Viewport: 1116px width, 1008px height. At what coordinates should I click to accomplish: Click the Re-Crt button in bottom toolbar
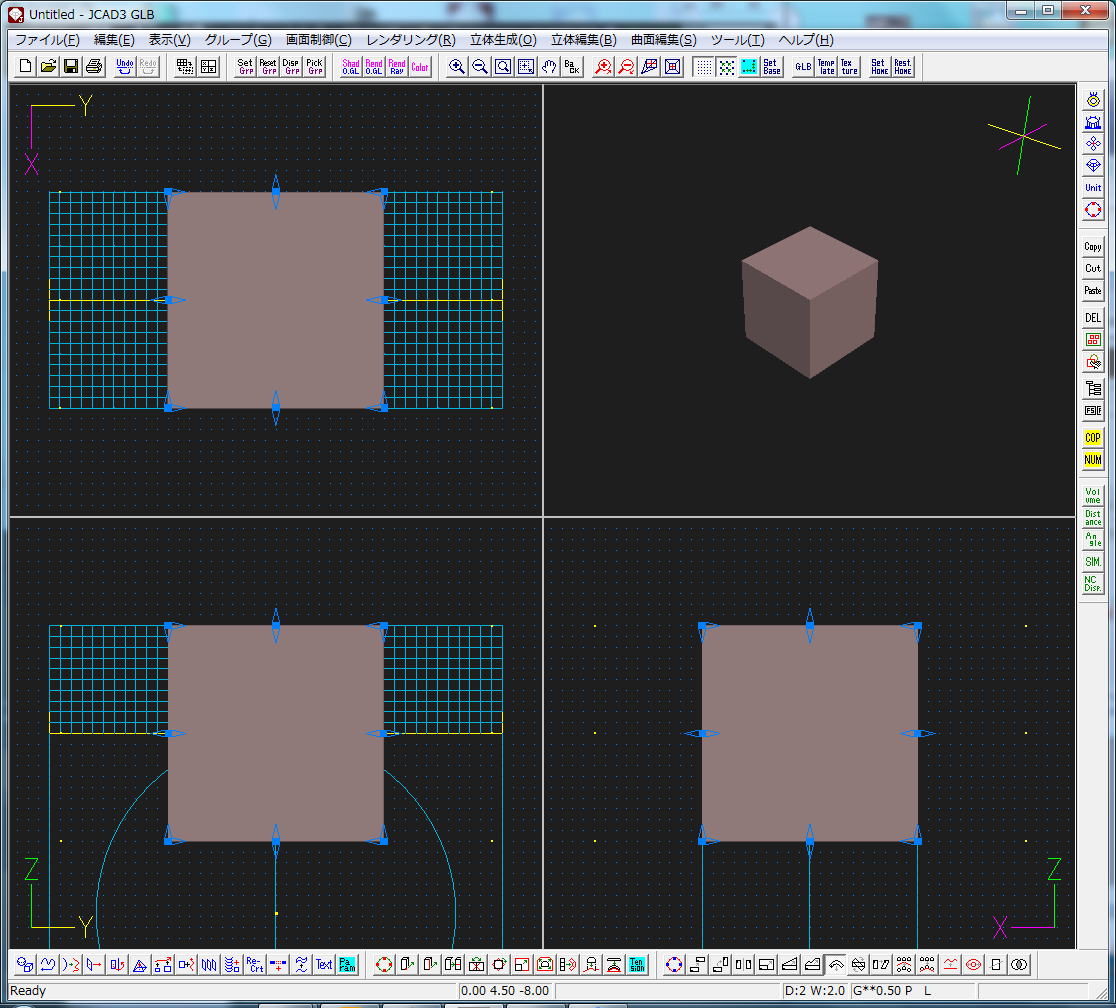click(255, 965)
